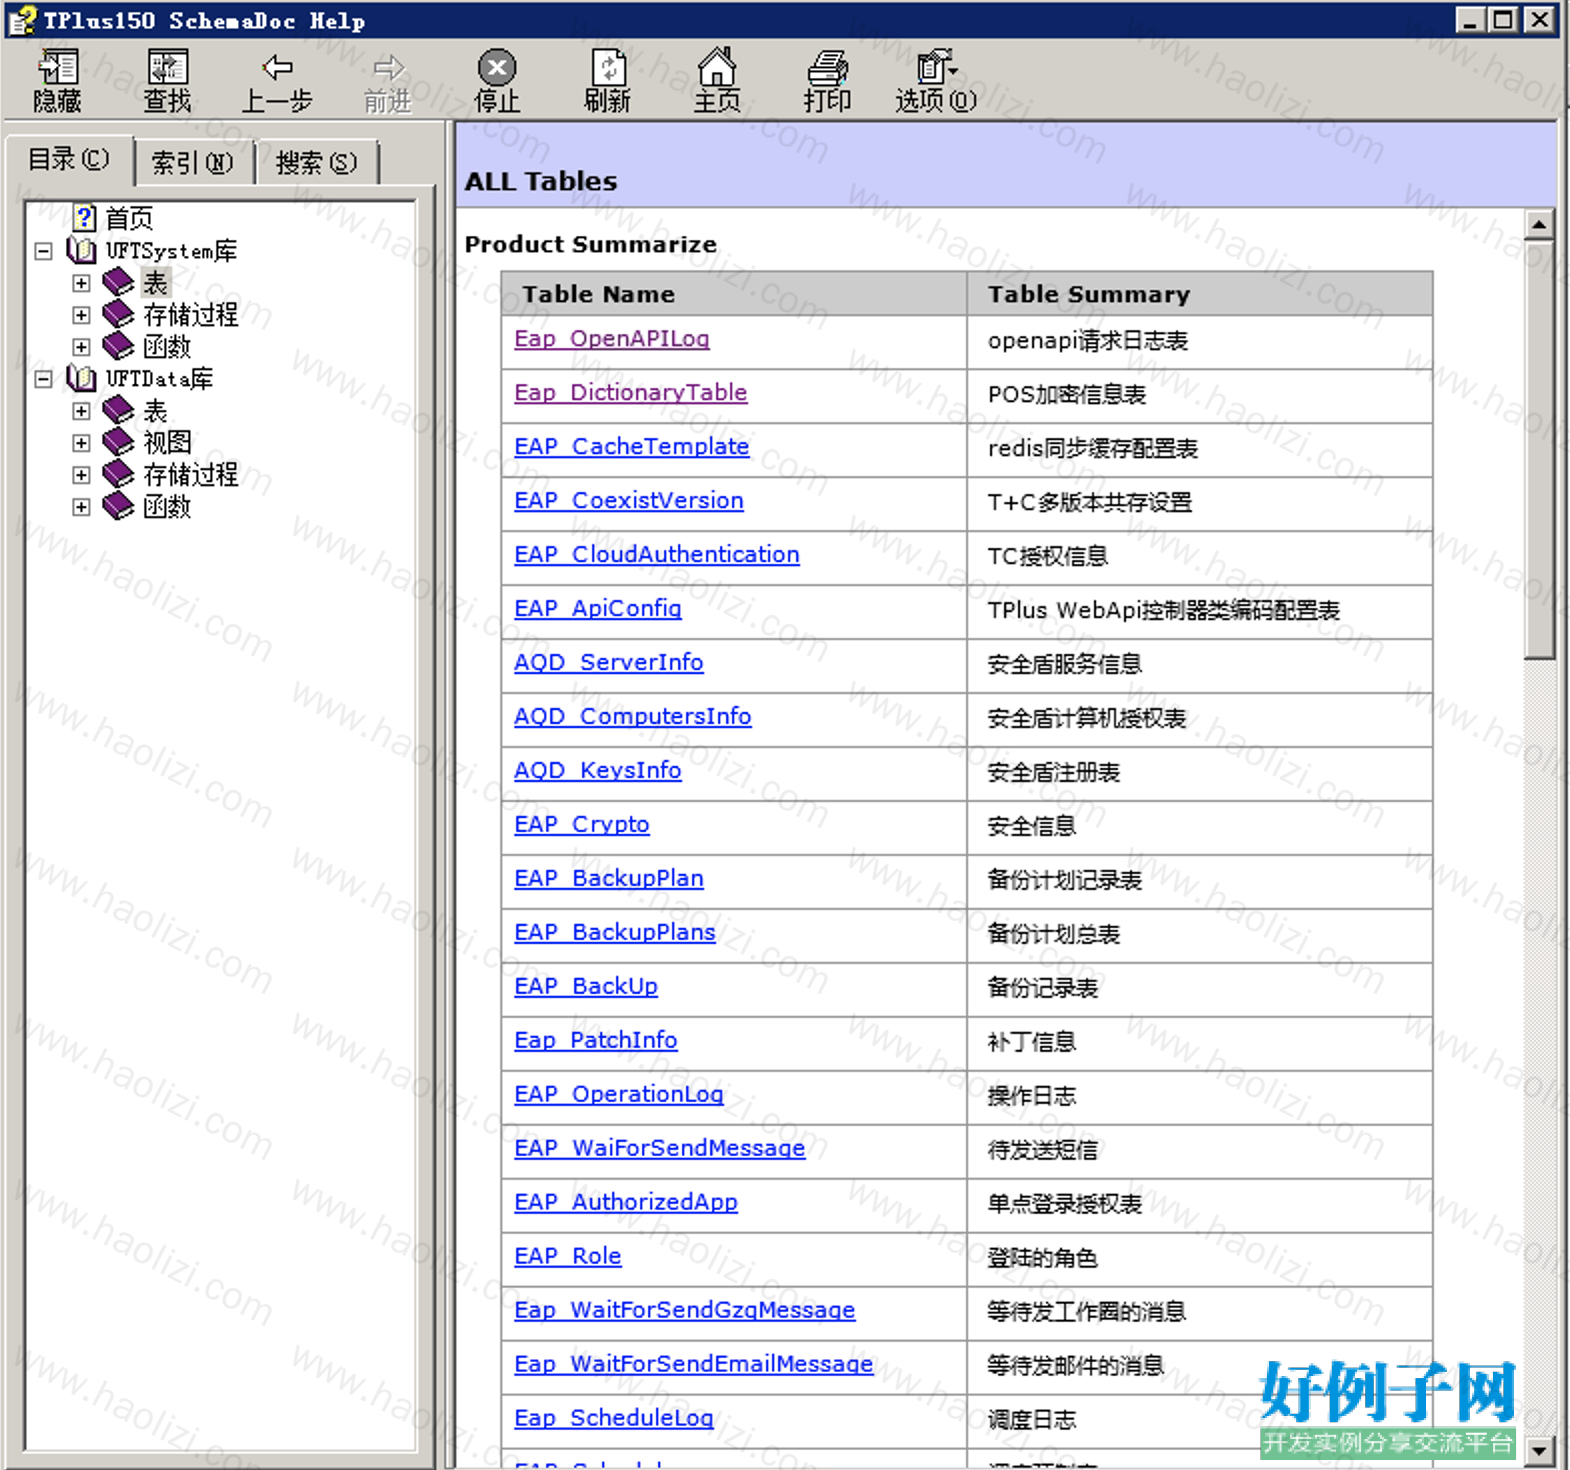The image size is (1570, 1470).
Task: Switch to the 索引(N) tab
Action: coord(192,162)
